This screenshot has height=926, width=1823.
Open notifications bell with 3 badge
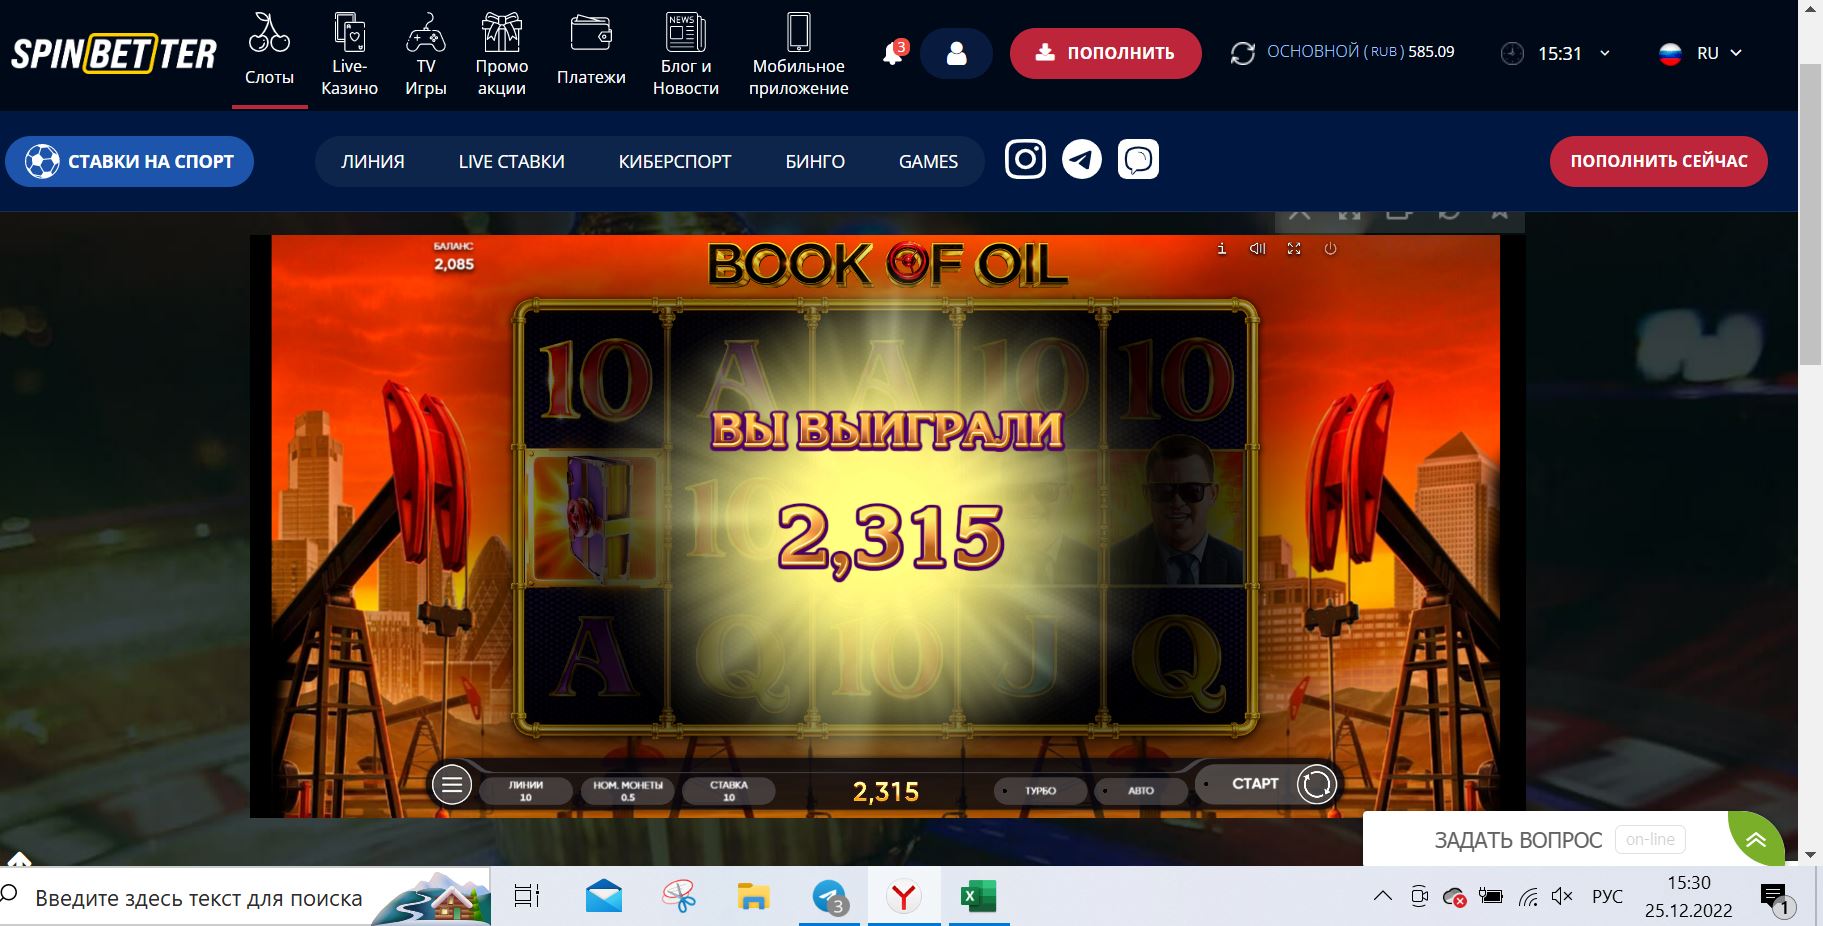click(894, 53)
